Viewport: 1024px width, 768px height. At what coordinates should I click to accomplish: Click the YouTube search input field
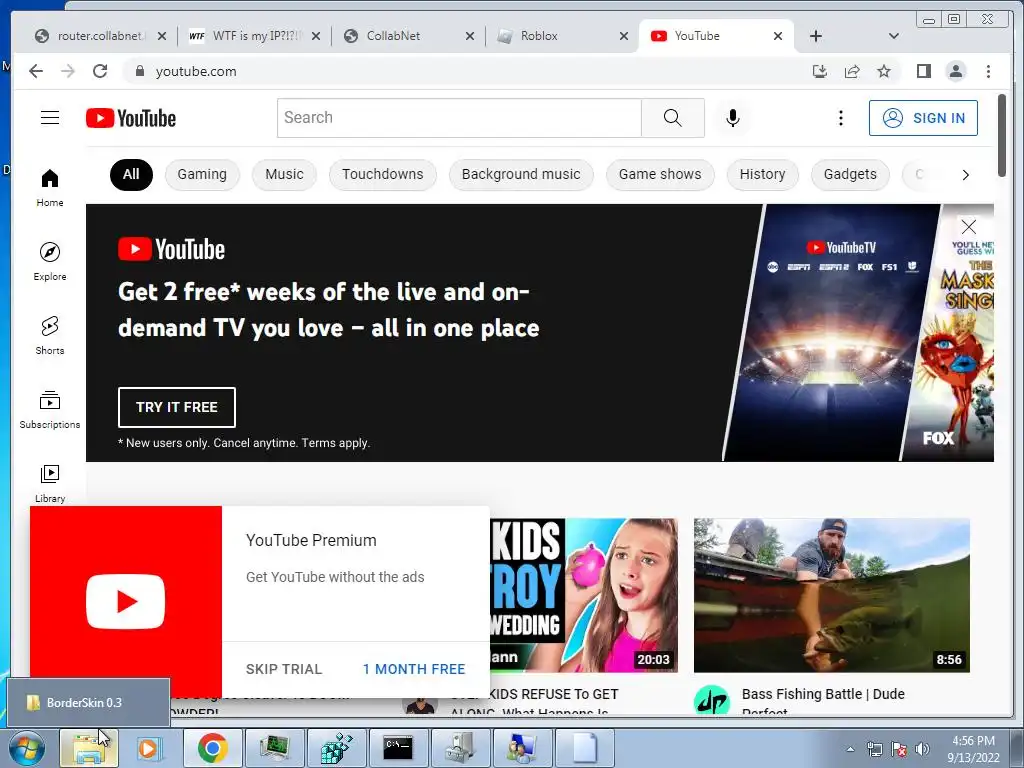point(459,118)
